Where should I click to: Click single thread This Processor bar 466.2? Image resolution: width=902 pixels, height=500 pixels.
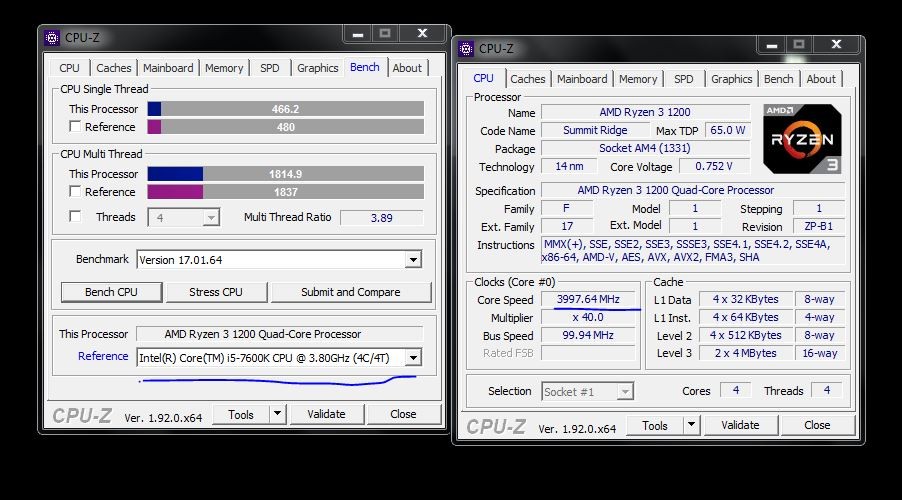click(x=285, y=109)
